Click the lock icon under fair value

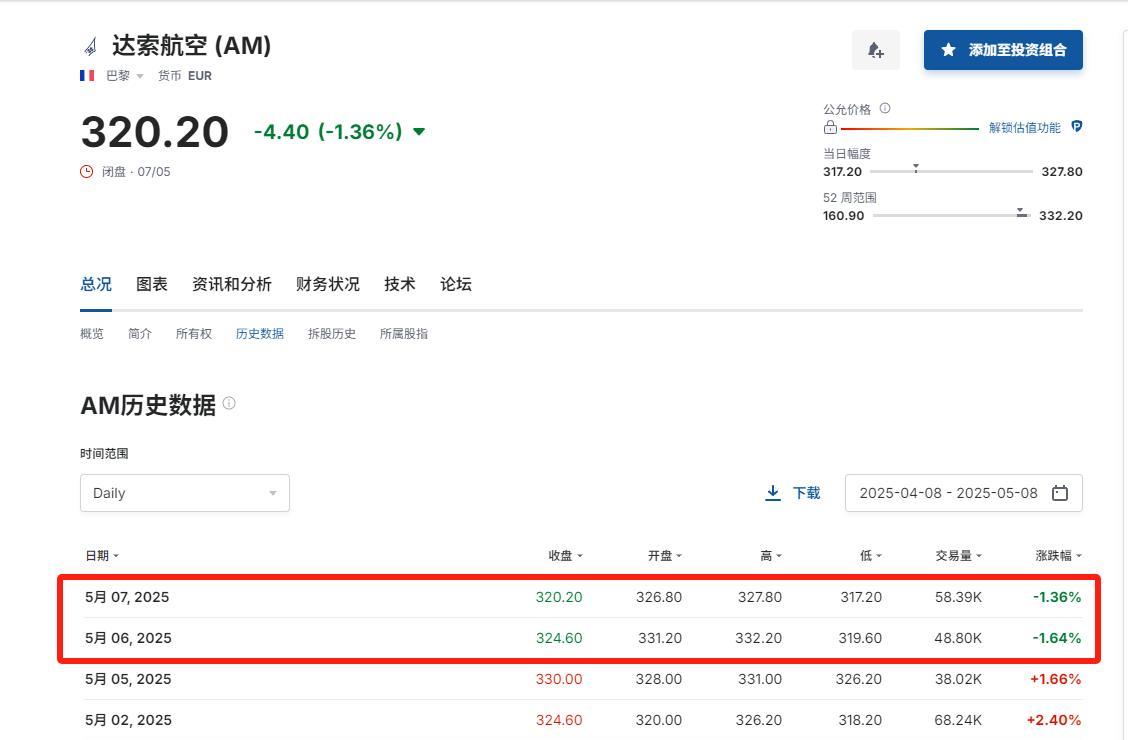click(830, 127)
